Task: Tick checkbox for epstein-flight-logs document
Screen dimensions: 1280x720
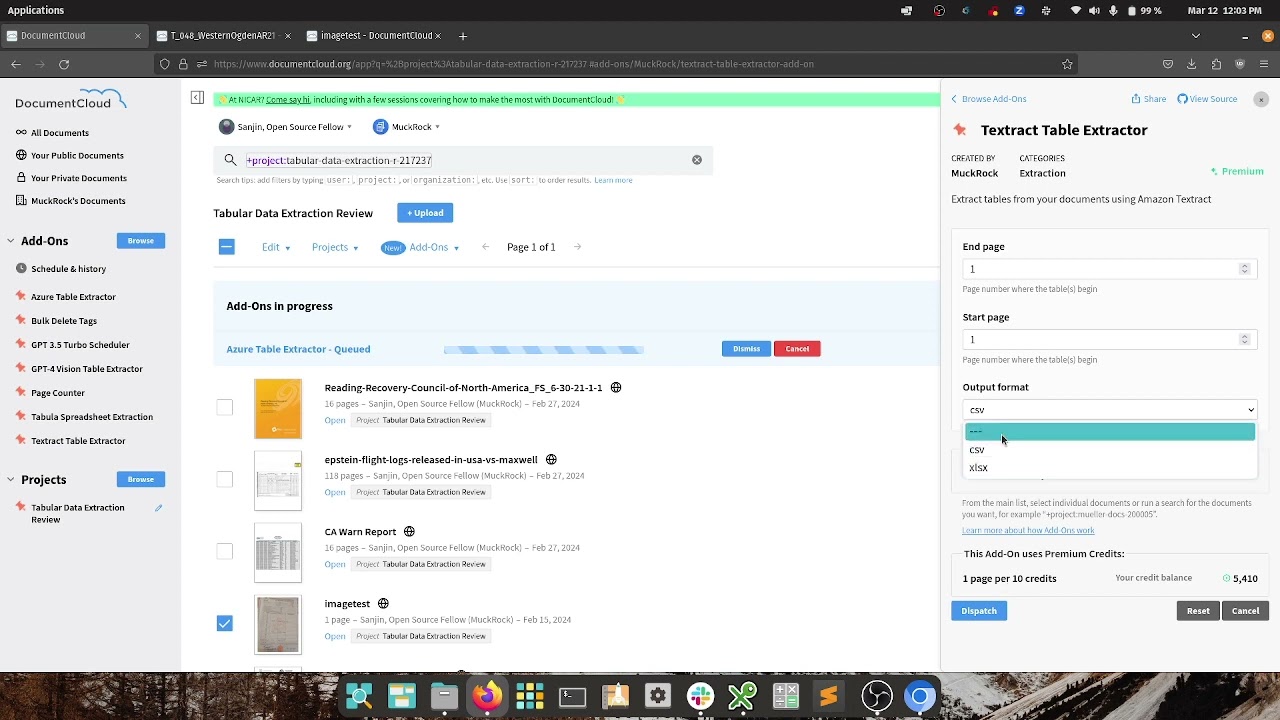Action: coord(224,479)
